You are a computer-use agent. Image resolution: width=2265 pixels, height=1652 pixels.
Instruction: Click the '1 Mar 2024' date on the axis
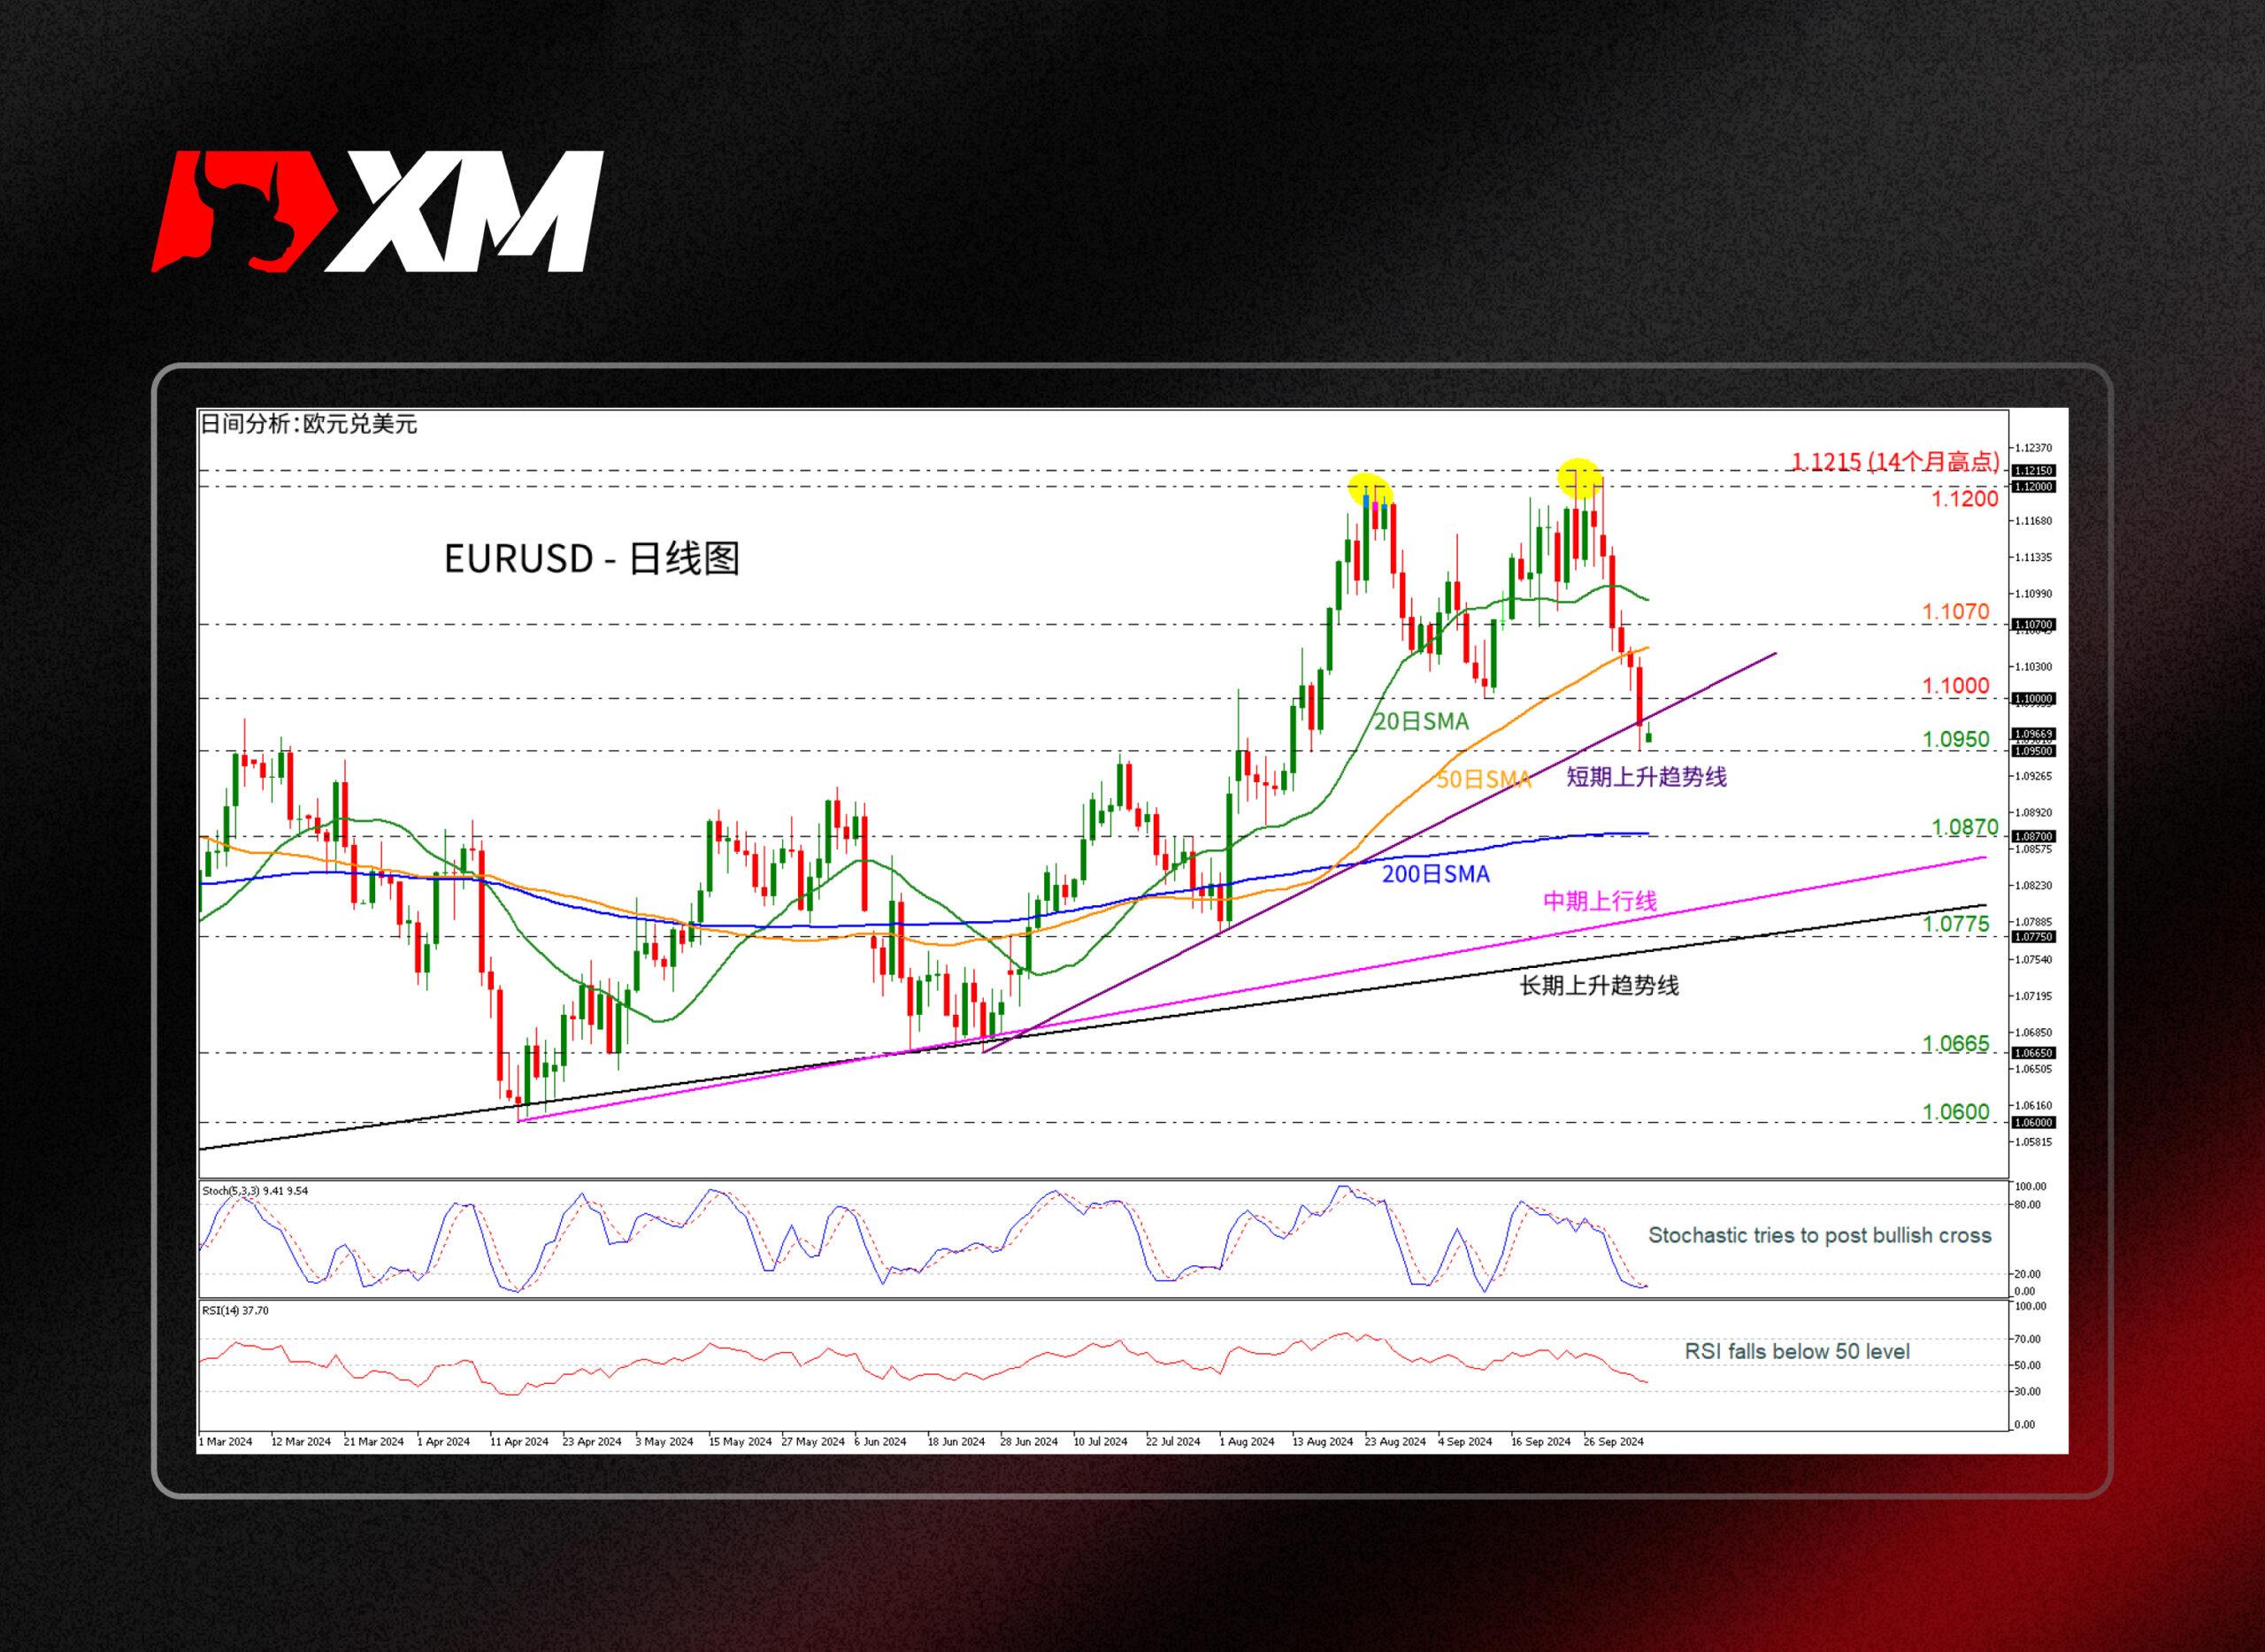226,1441
